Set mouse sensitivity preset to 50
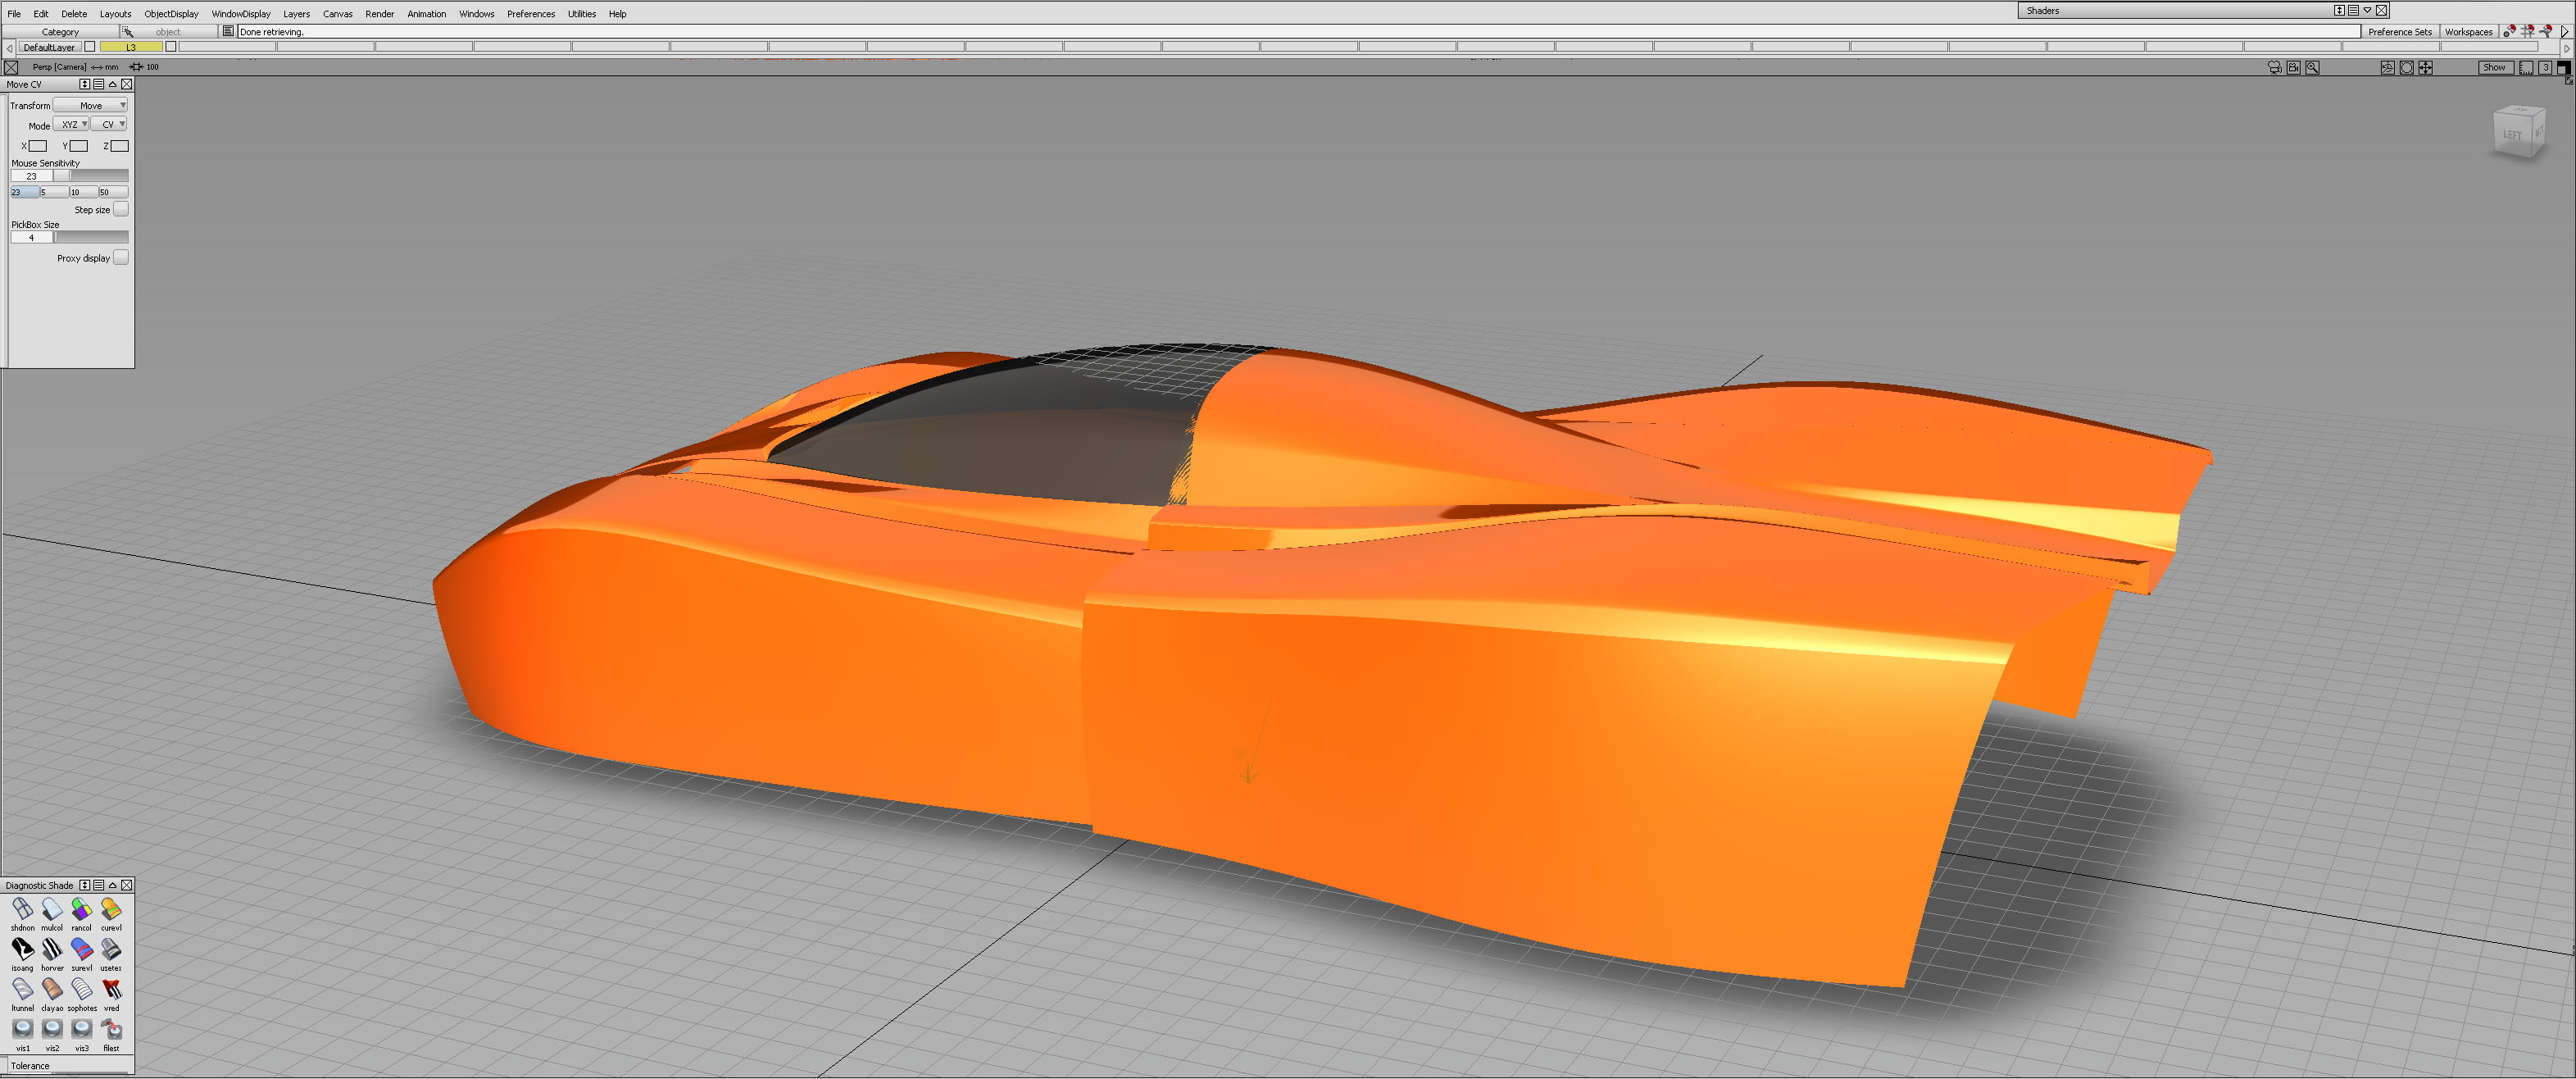Screen dimensions: 2576x1079 113,192
